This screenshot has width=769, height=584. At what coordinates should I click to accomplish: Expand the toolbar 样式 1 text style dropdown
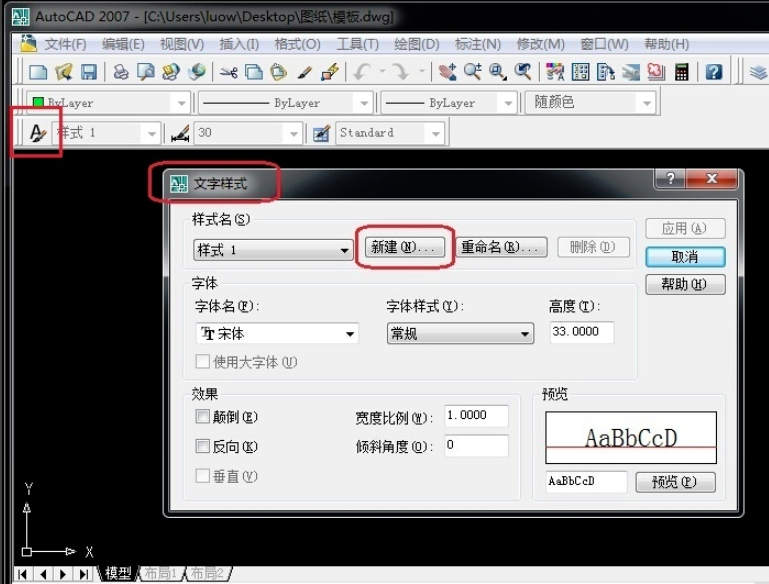pyautogui.click(x=152, y=133)
